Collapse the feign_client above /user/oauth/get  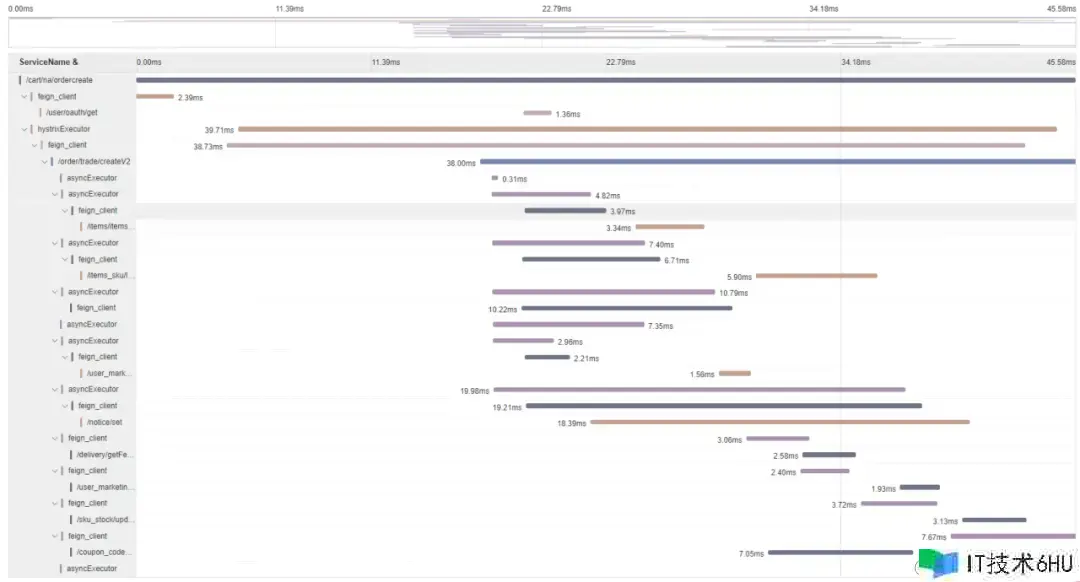(24, 97)
